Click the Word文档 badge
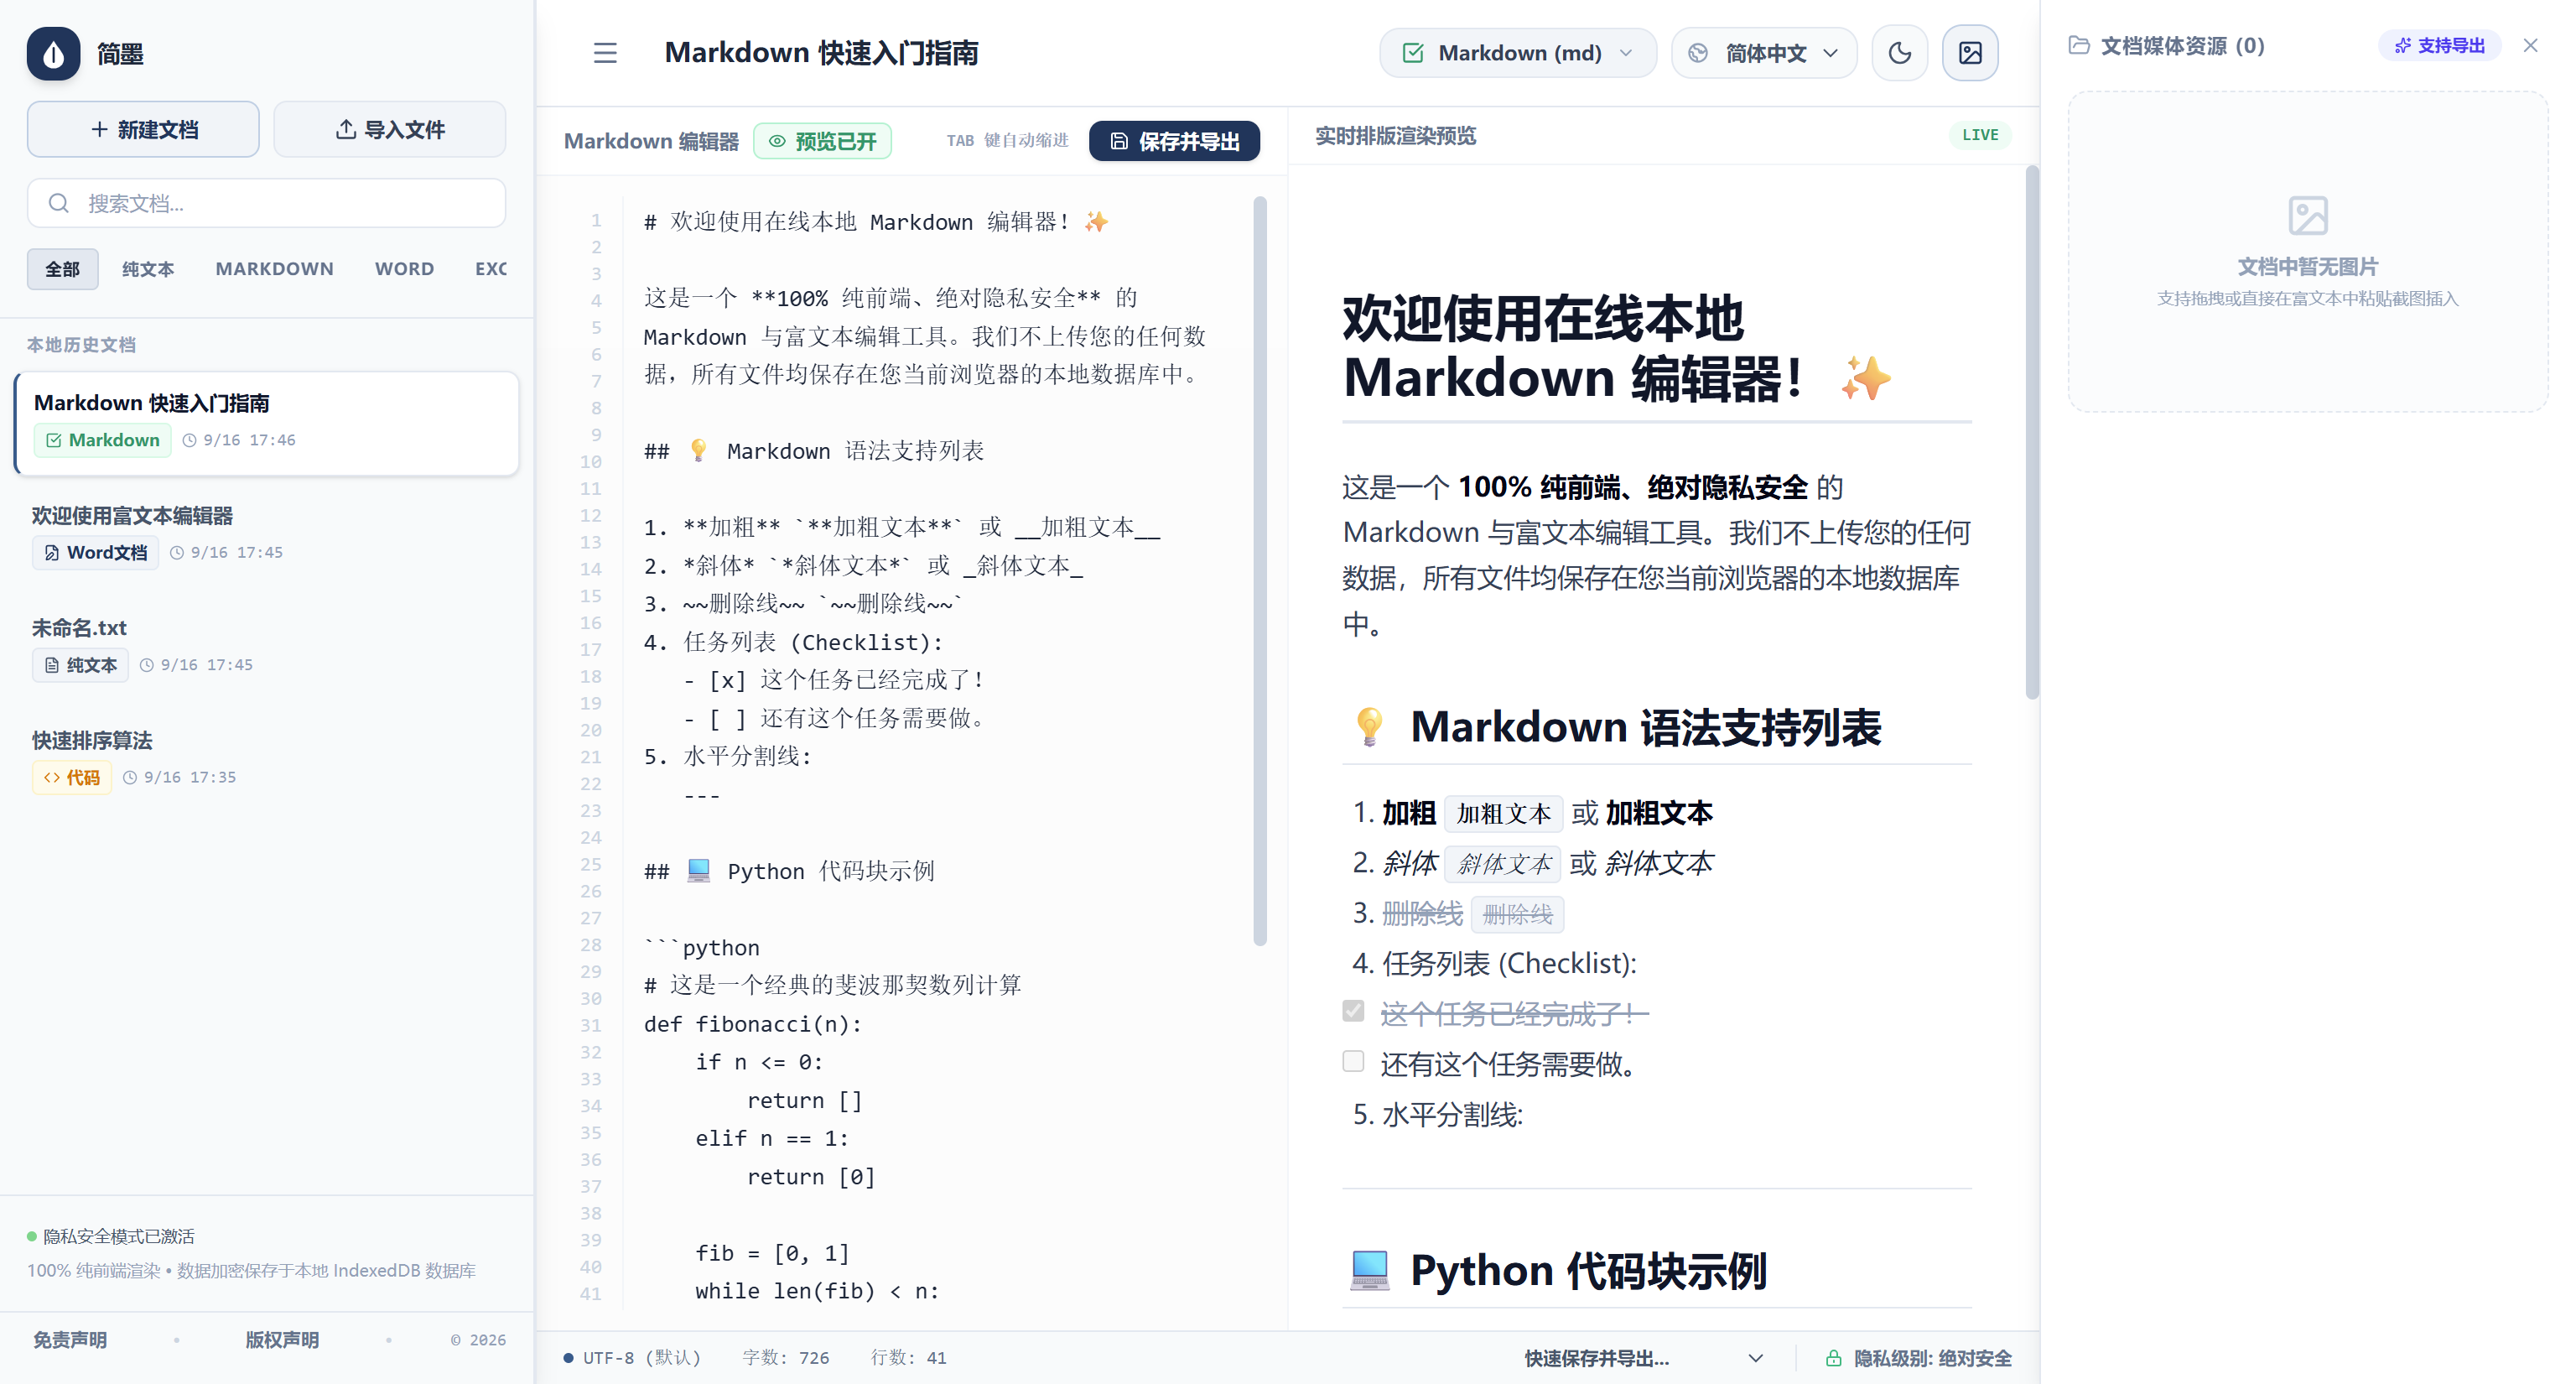 click(x=96, y=552)
